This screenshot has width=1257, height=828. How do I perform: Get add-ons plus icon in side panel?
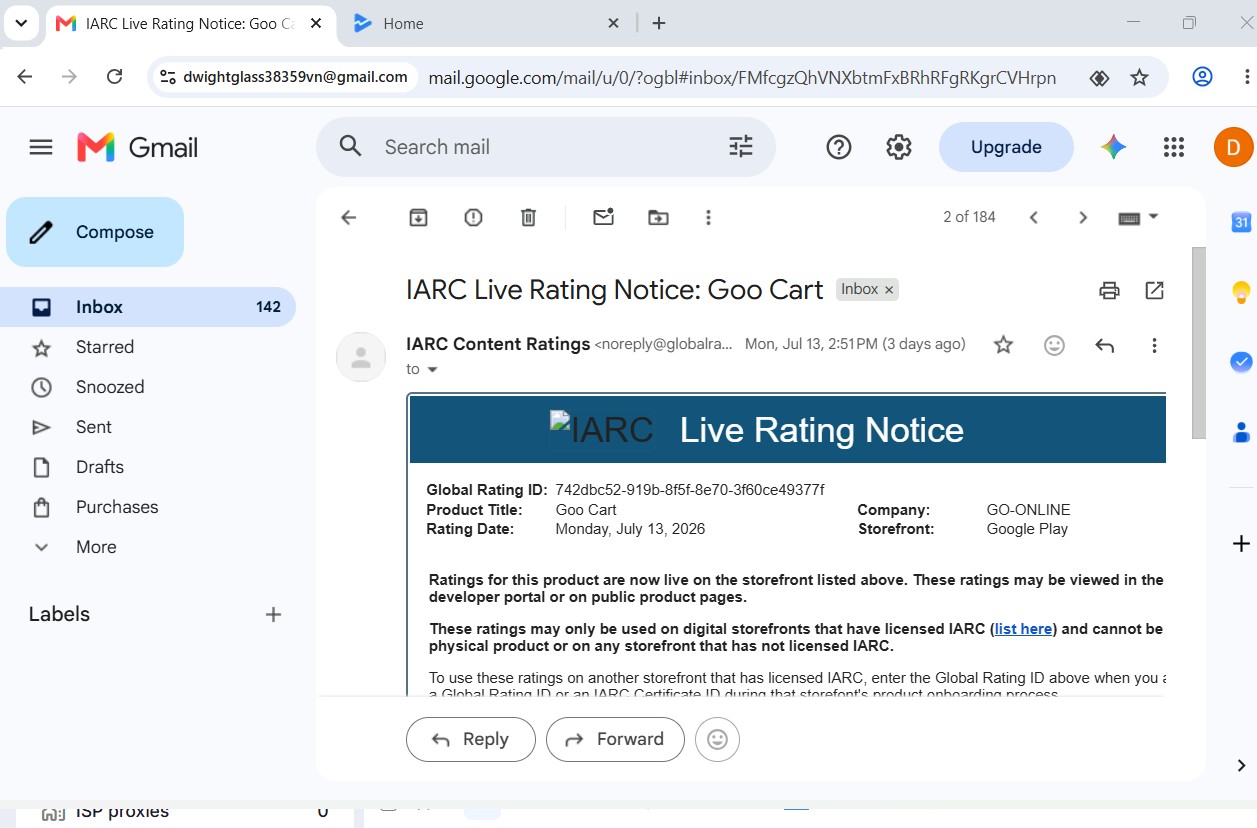[1241, 544]
